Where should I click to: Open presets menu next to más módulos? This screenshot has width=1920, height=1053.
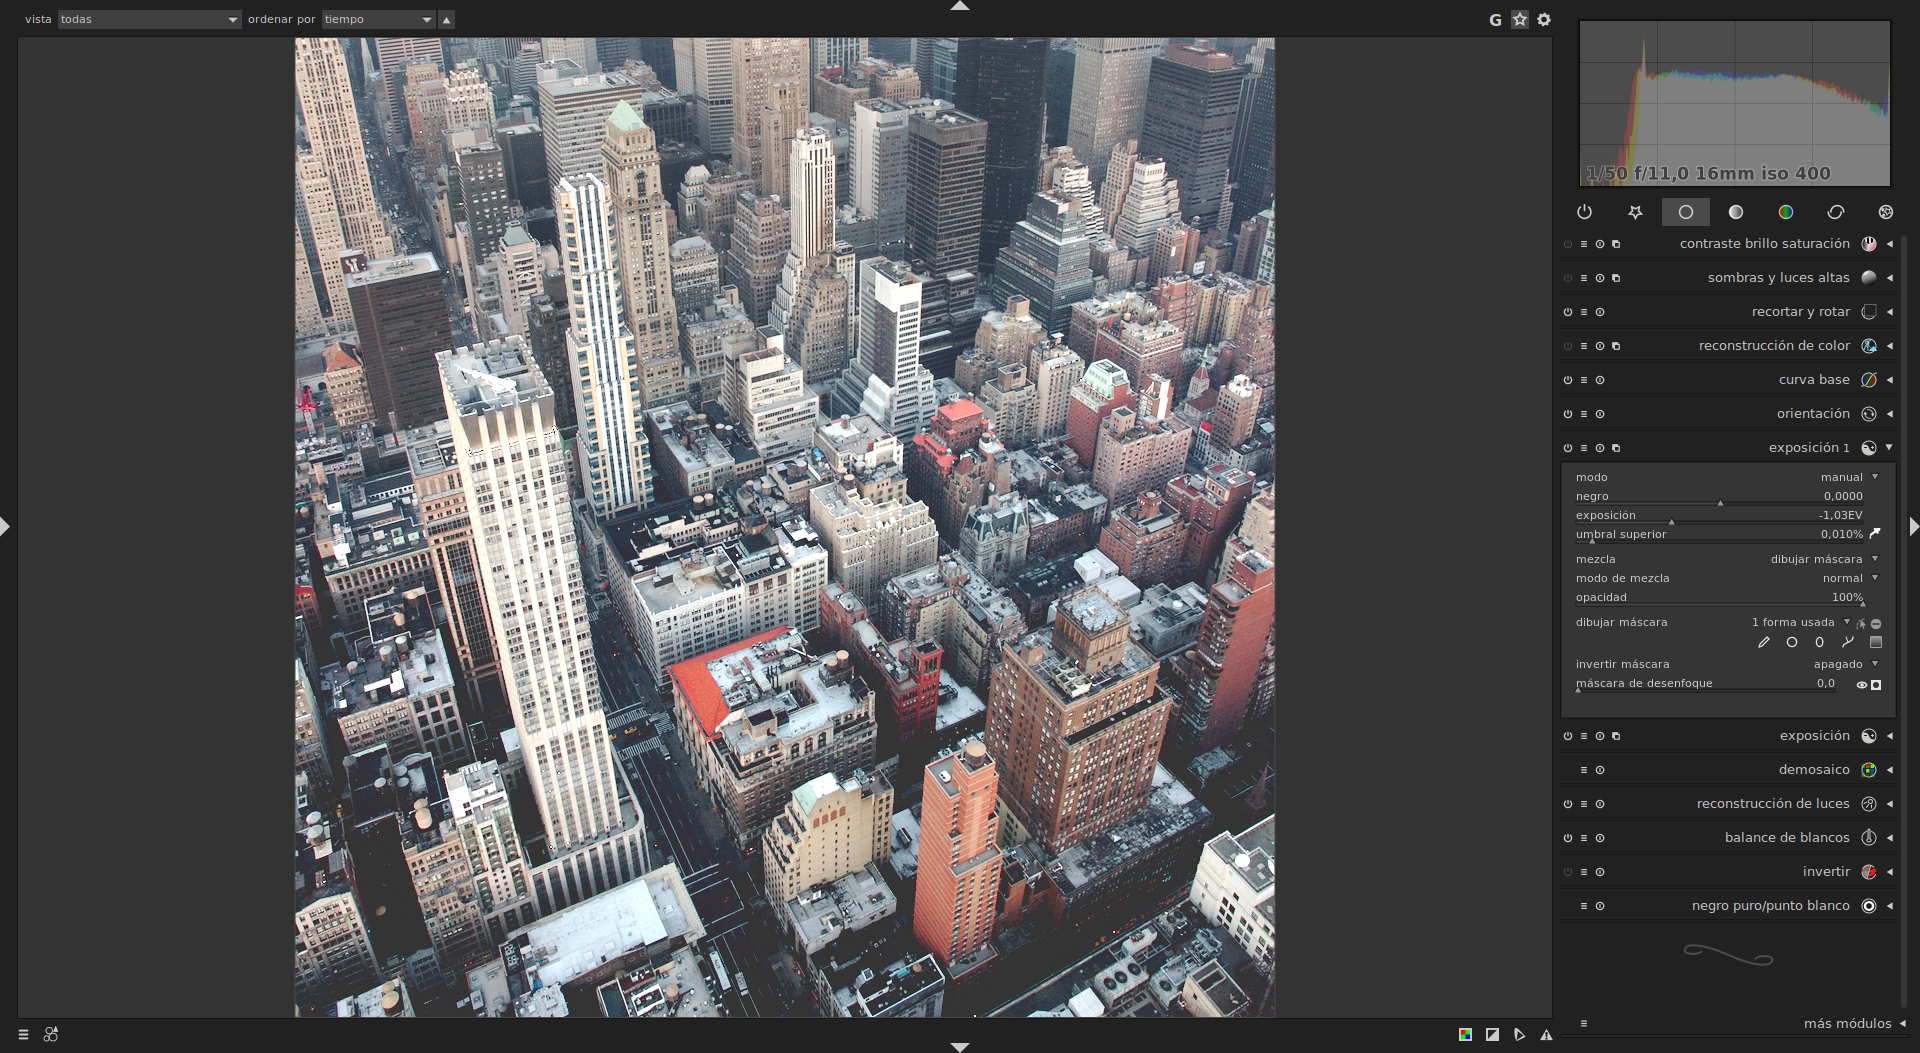pyautogui.click(x=1584, y=1024)
